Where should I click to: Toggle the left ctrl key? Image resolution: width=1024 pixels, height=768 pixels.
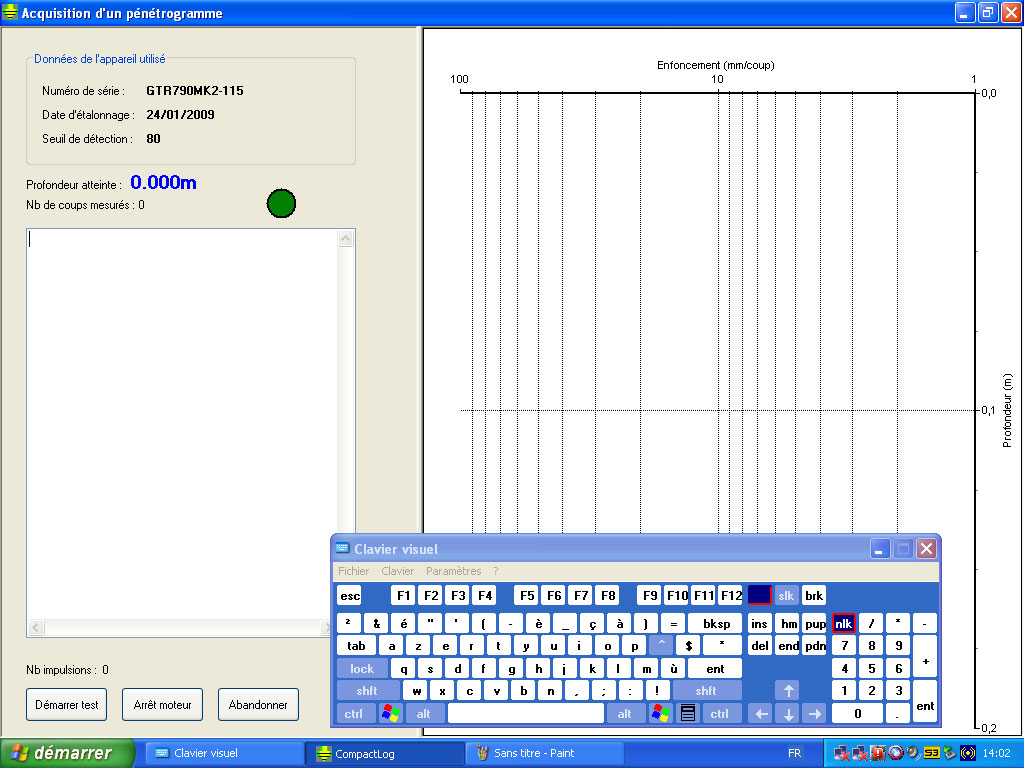click(x=353, y=713)
